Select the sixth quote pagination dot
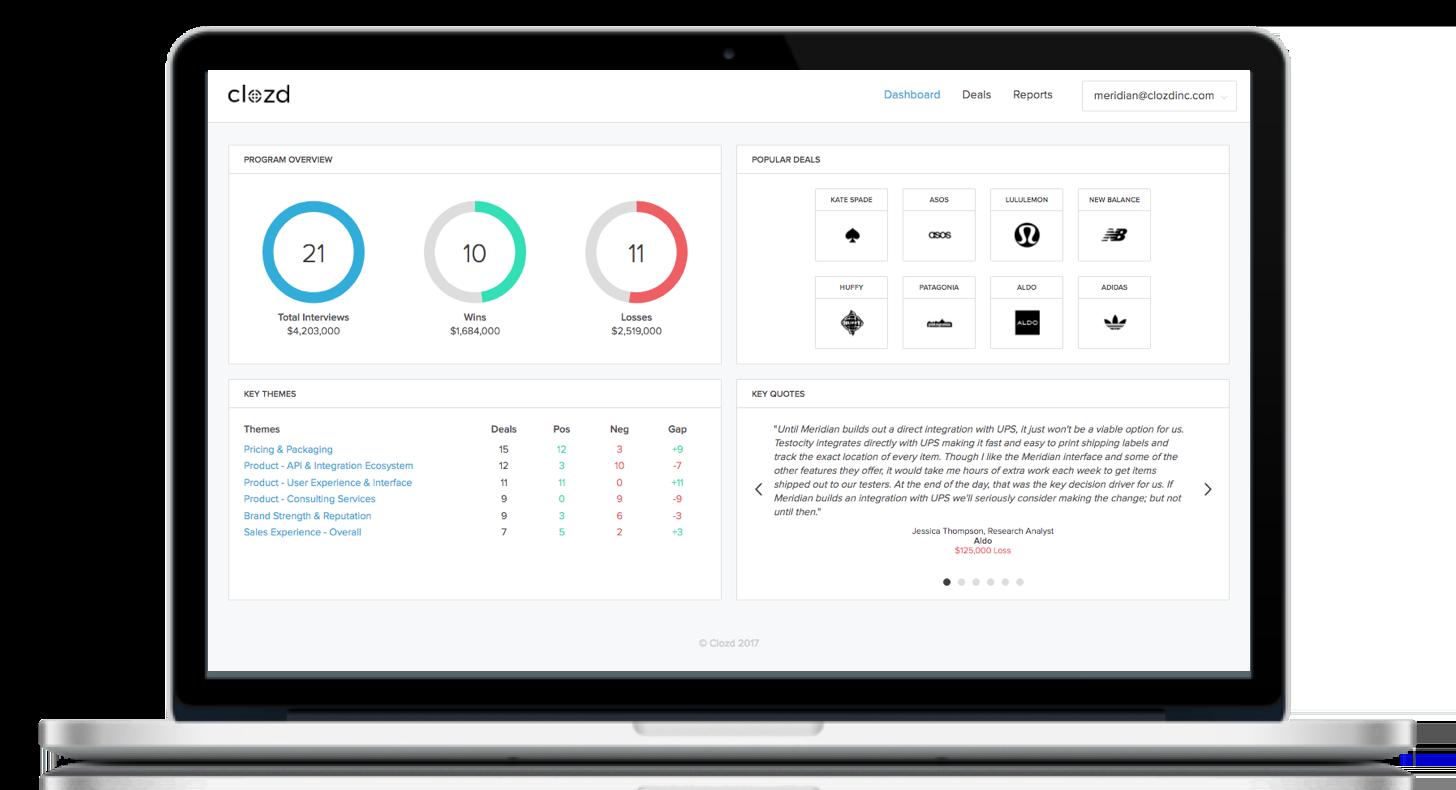1456x790 pixels. coord(1019,582)
